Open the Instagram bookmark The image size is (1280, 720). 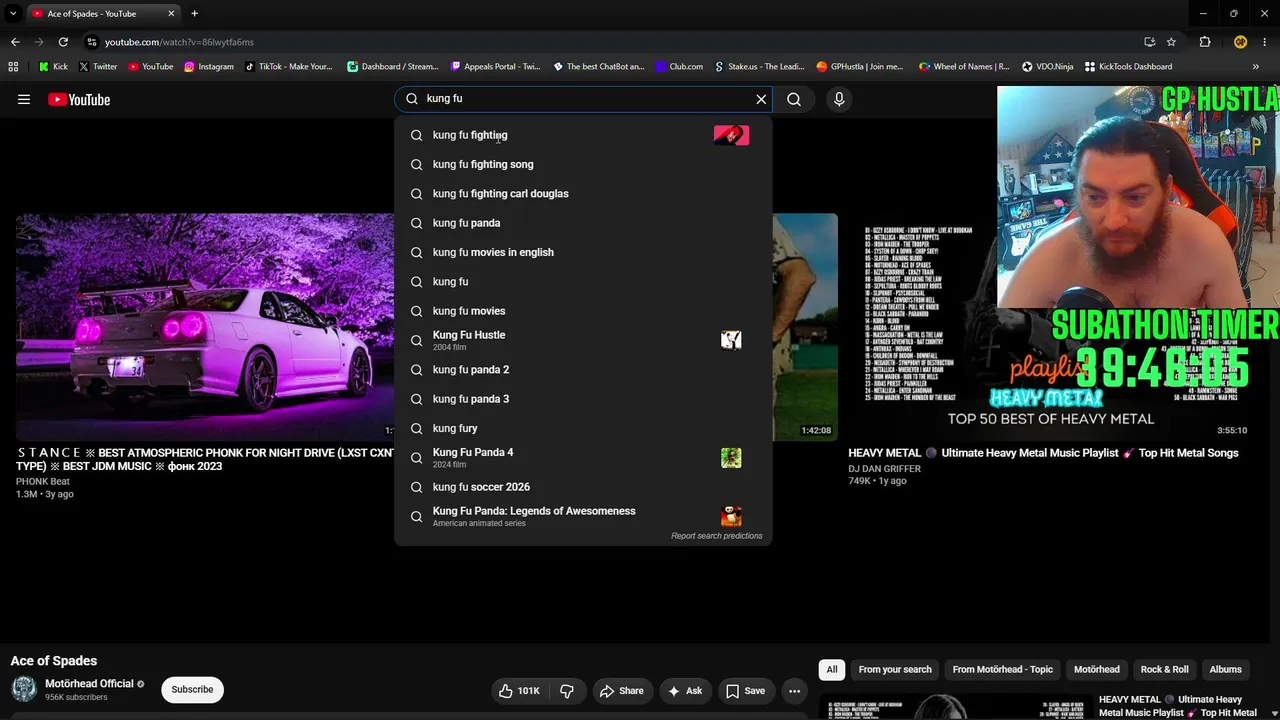click(208, 67)
